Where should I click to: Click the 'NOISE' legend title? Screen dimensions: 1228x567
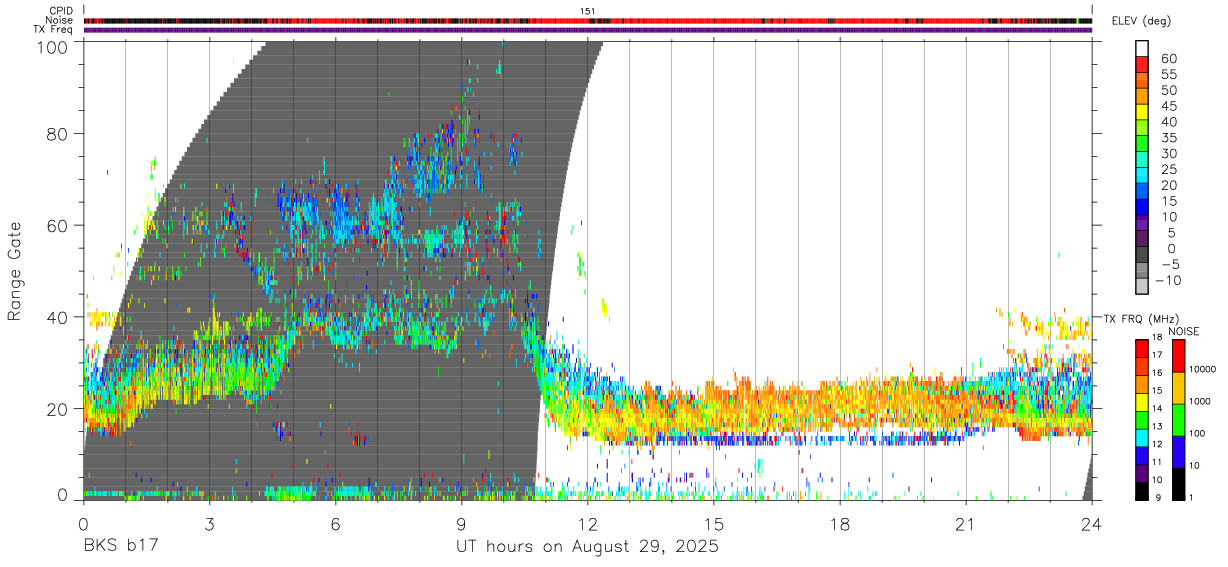[1184, 331]
